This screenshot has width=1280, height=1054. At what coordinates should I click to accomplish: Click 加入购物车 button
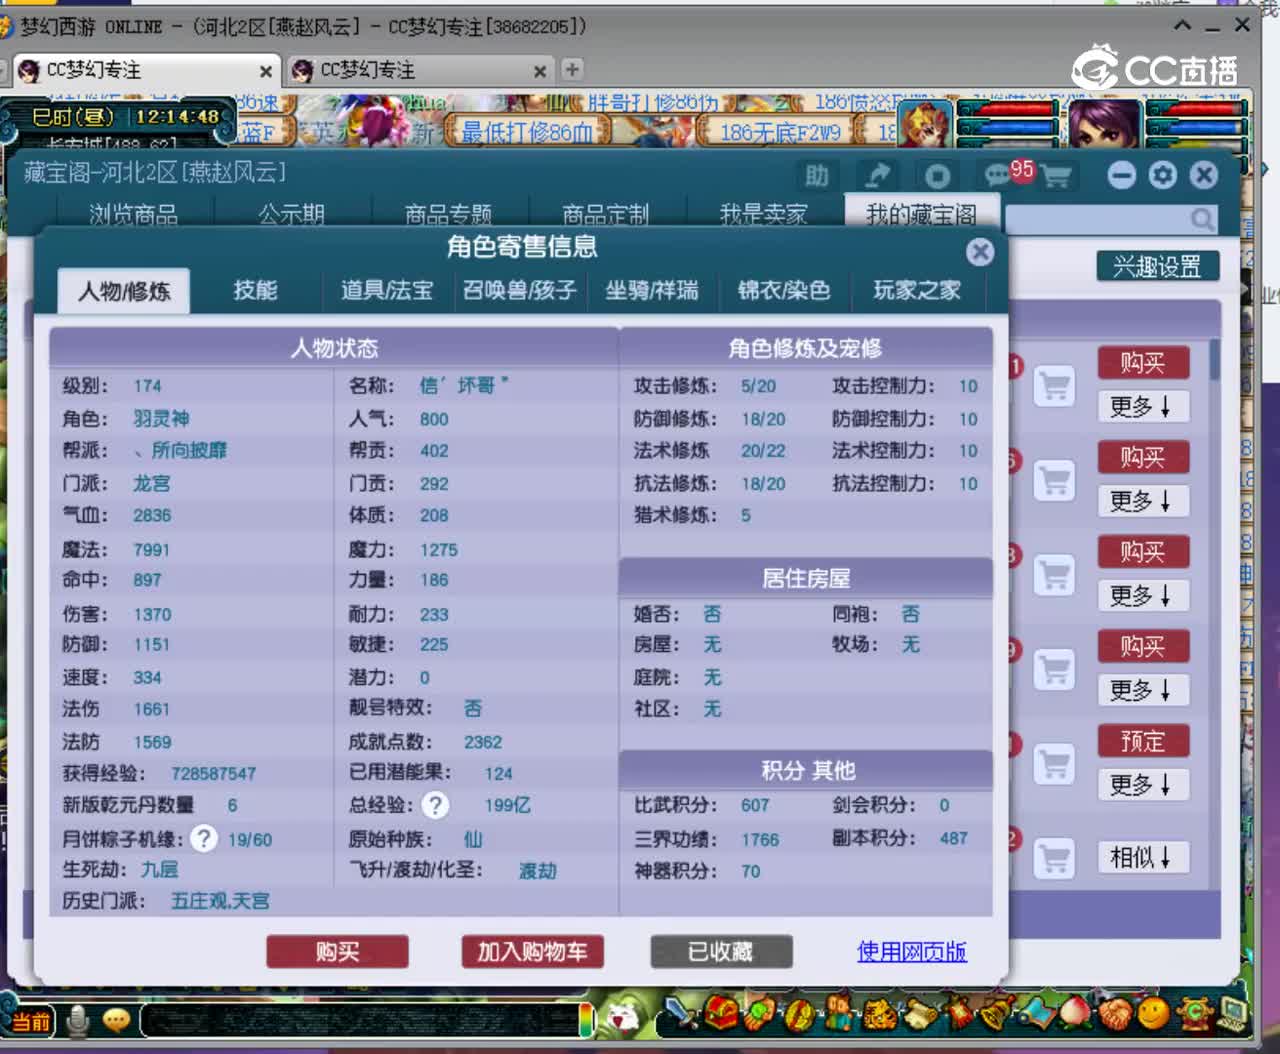coord(532,951)
